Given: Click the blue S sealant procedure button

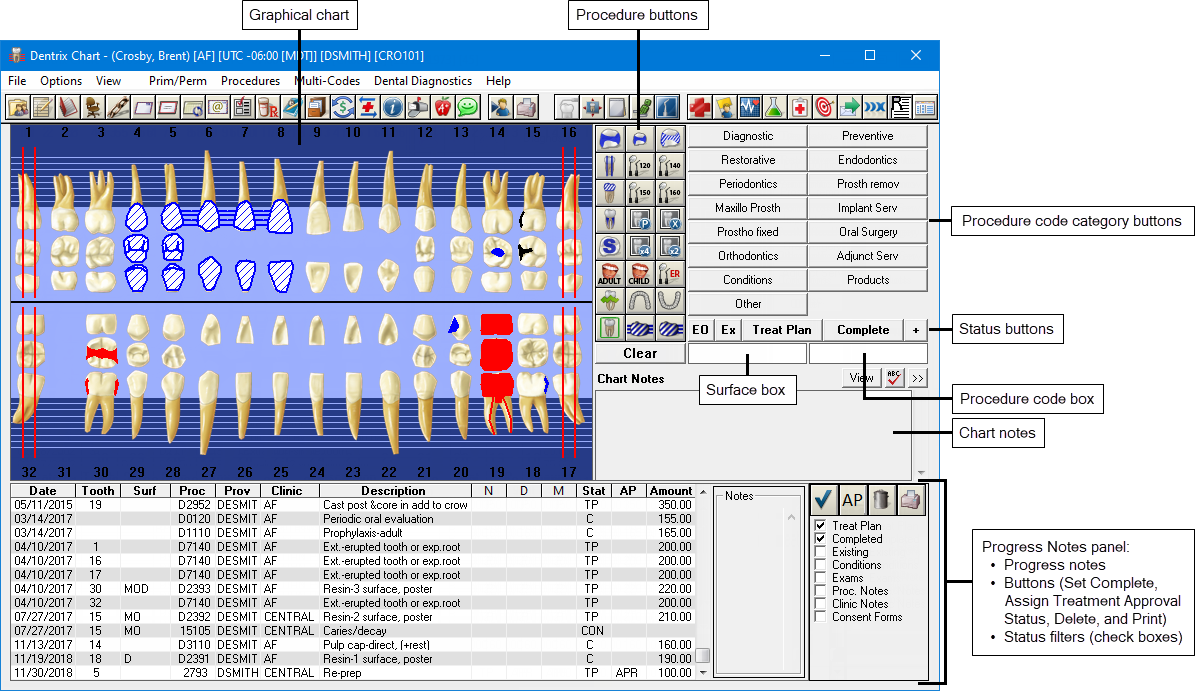Looking at the screenshot, I should pyautogui.click(x=610, y=247).
